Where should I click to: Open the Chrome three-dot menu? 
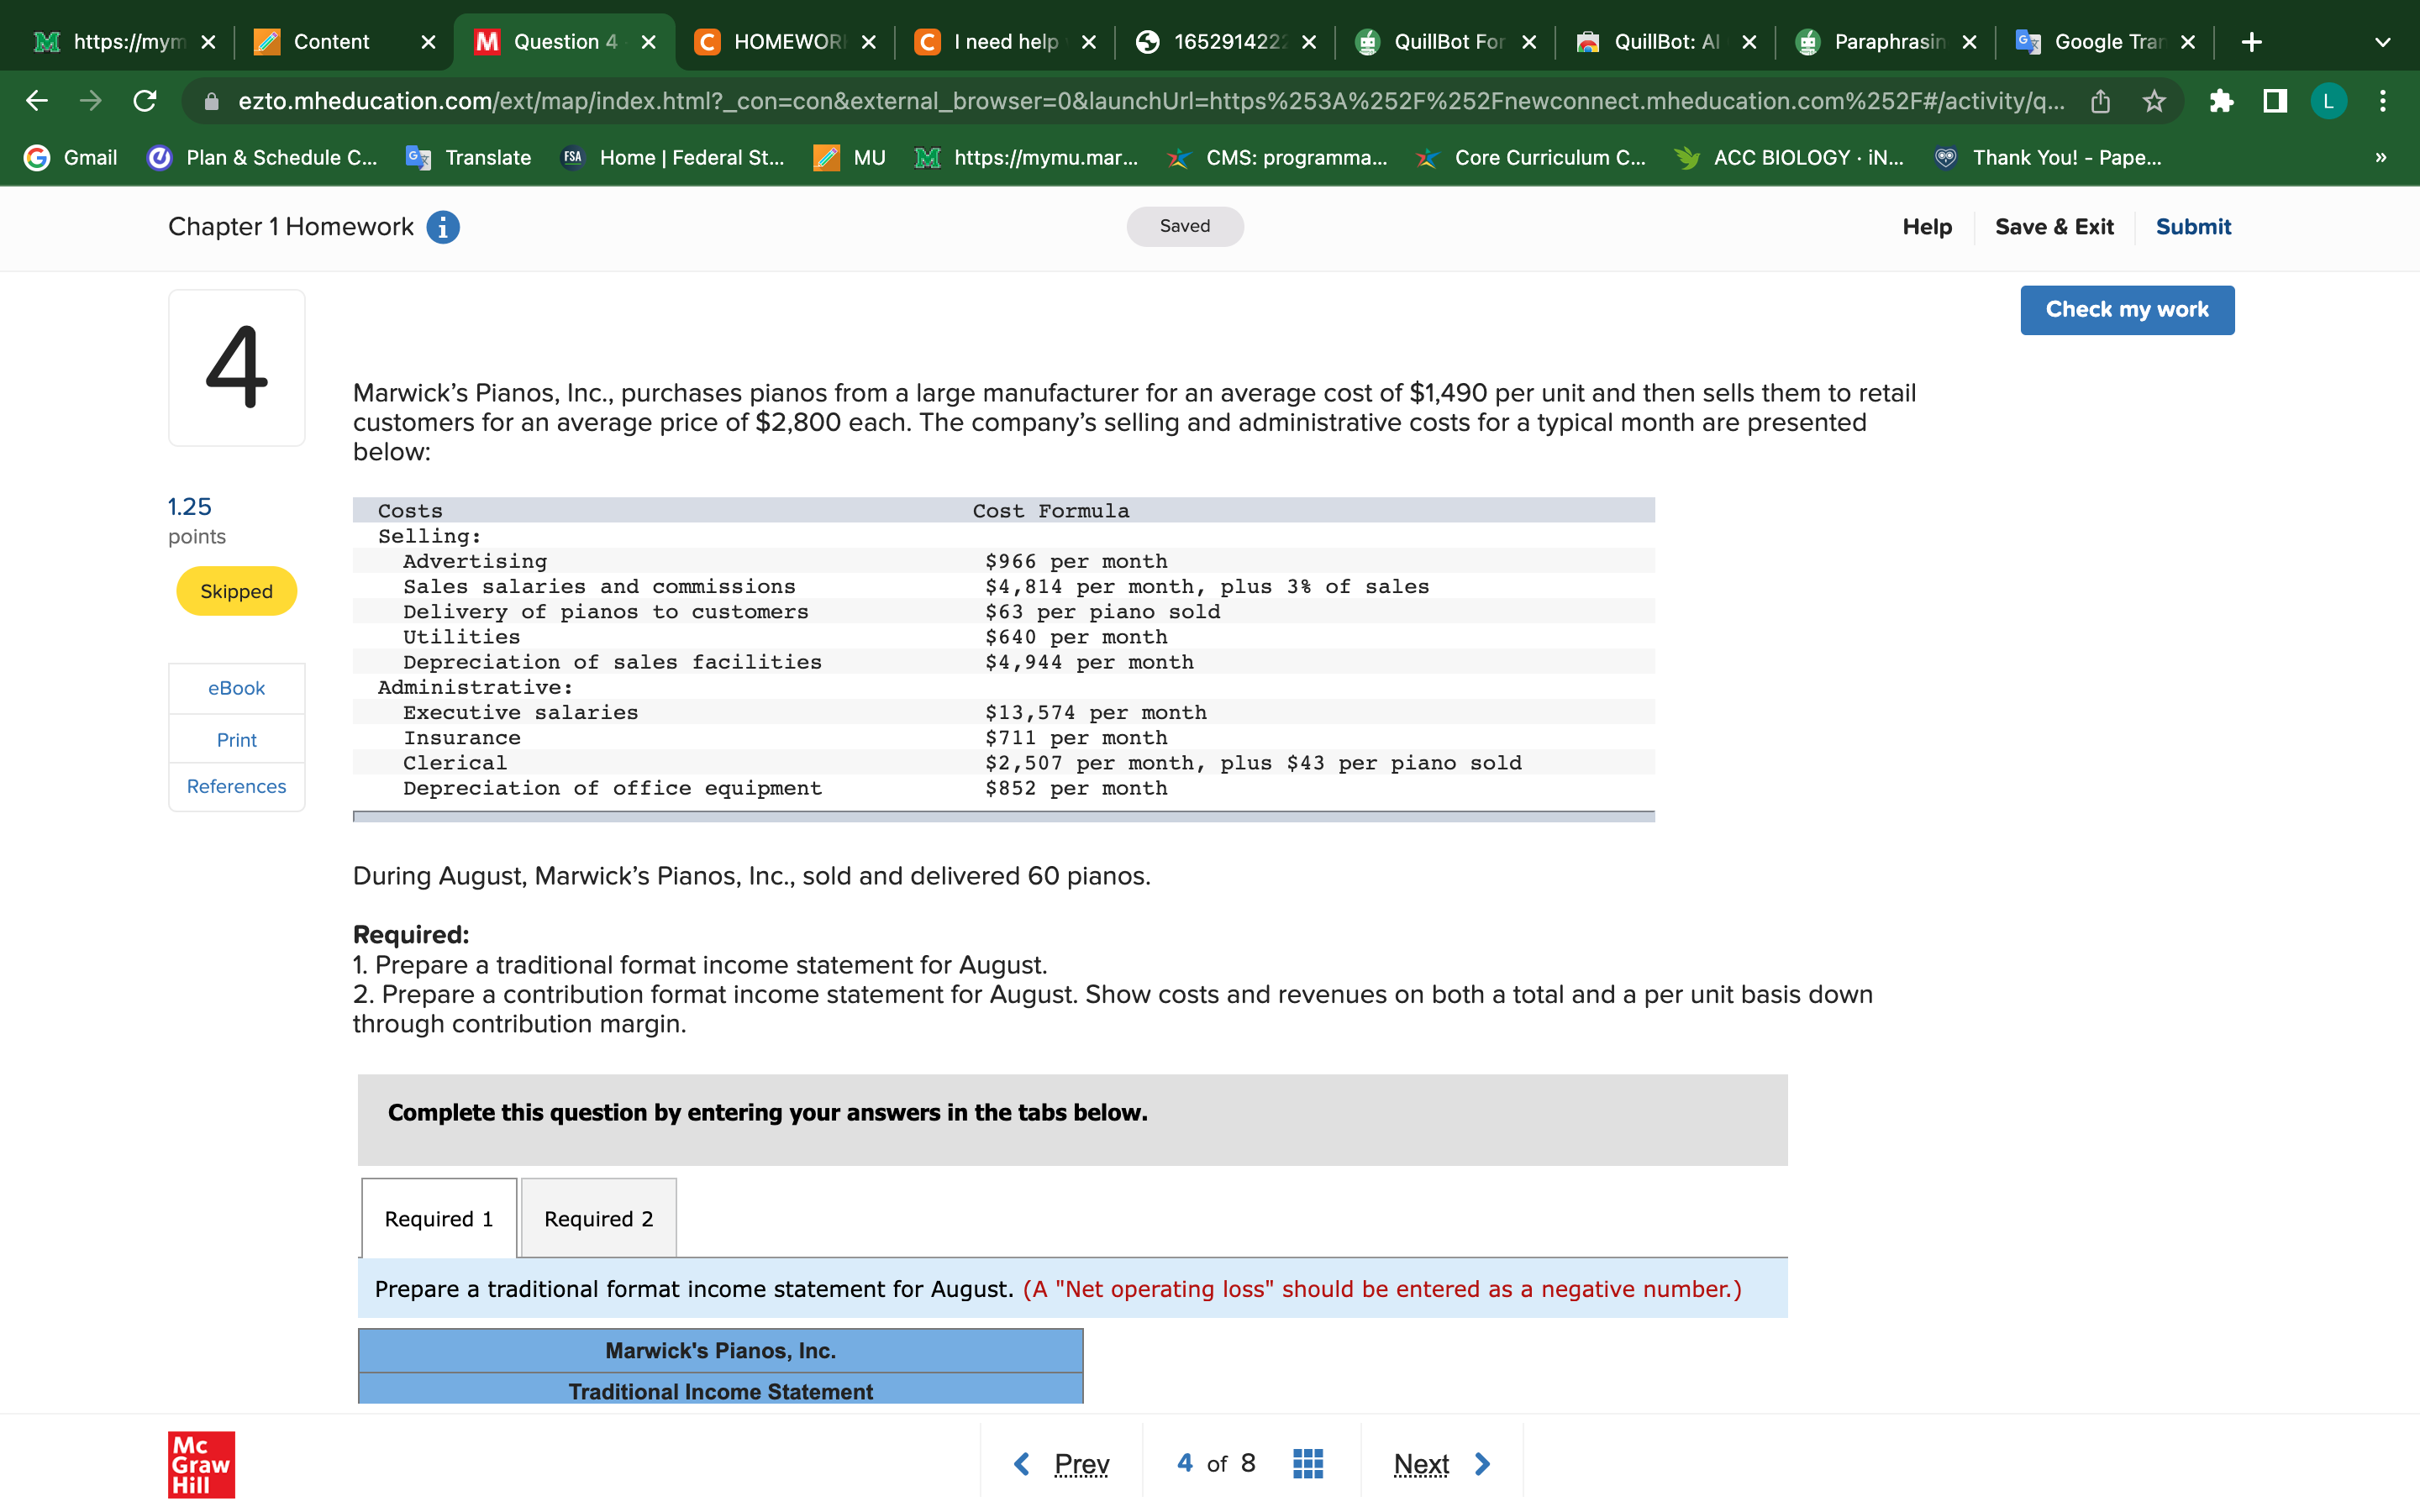coord(2383,101)
